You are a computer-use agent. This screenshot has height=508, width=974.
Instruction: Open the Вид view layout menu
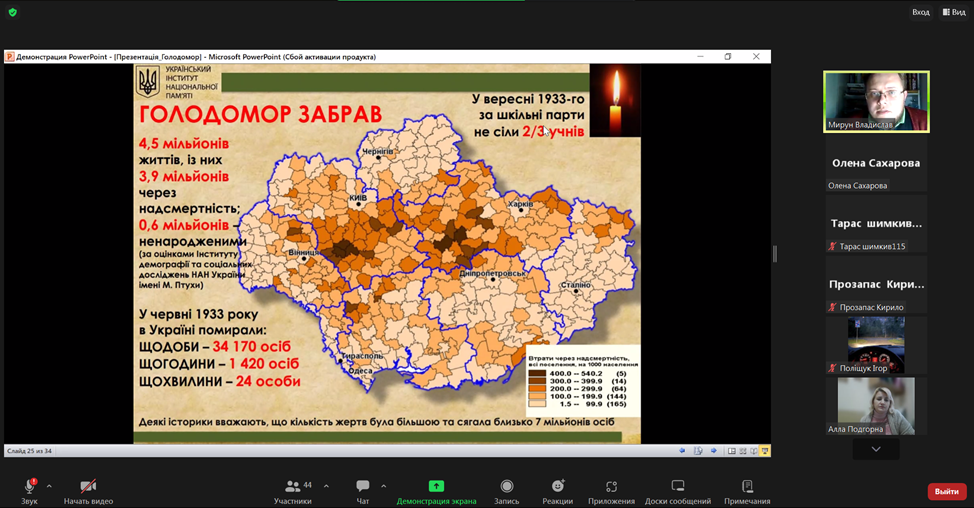[x=953, y=12]
